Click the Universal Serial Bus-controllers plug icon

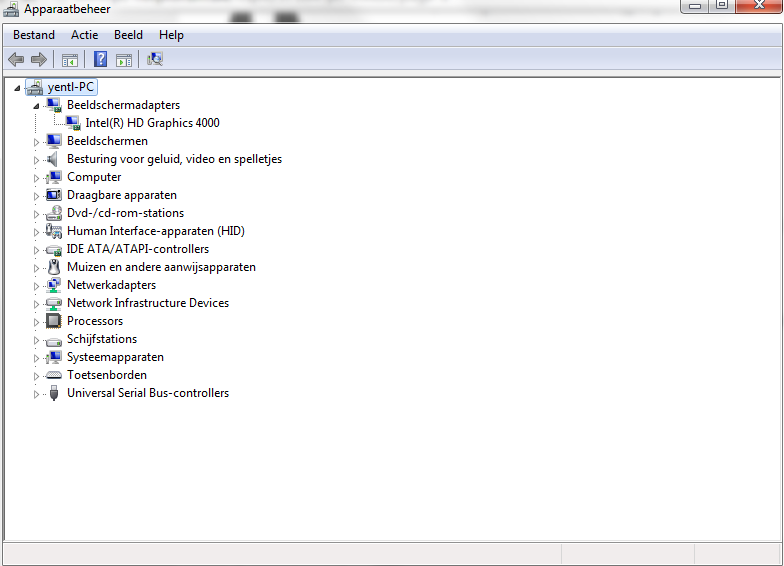54,393
